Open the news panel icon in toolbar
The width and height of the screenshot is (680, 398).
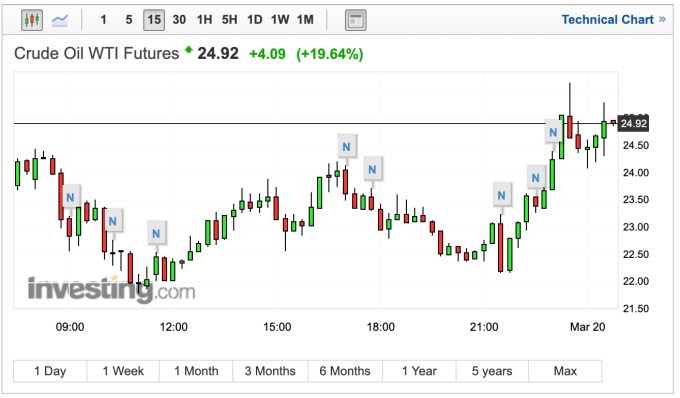pyautogui.click(x=356, y=20)
